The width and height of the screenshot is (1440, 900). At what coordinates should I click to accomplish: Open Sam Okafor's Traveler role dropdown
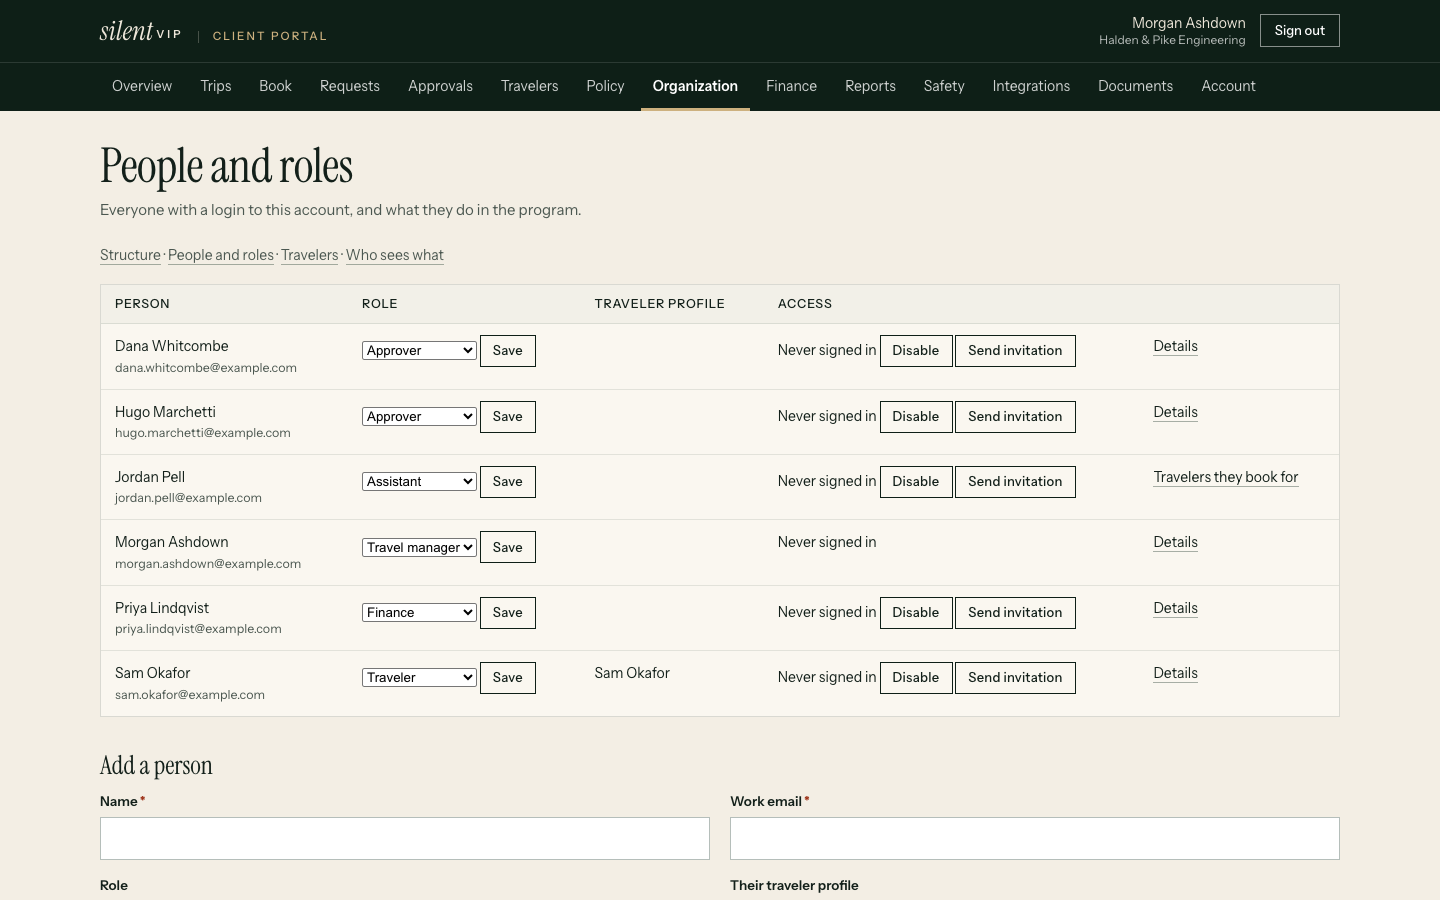point(419,678)
